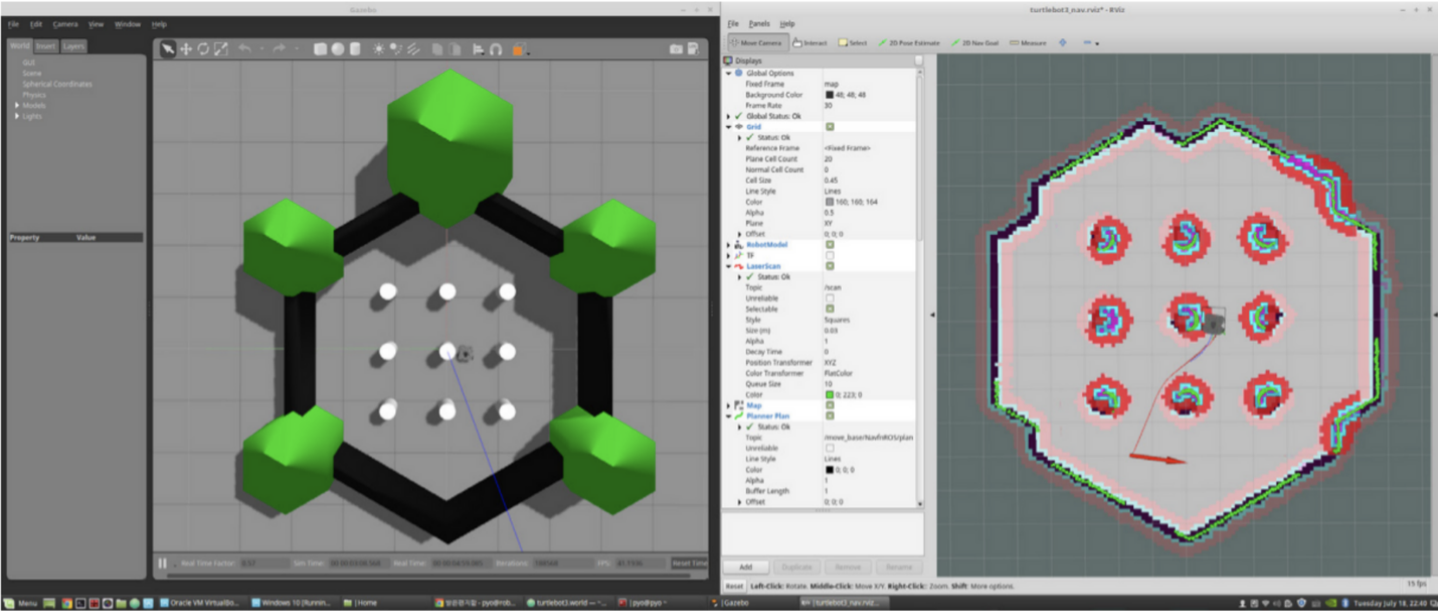Screen dimensions: 1438x616
Task: Collapse the LaserScan display item
Action: pyautogui.click(x=729, y=266)
